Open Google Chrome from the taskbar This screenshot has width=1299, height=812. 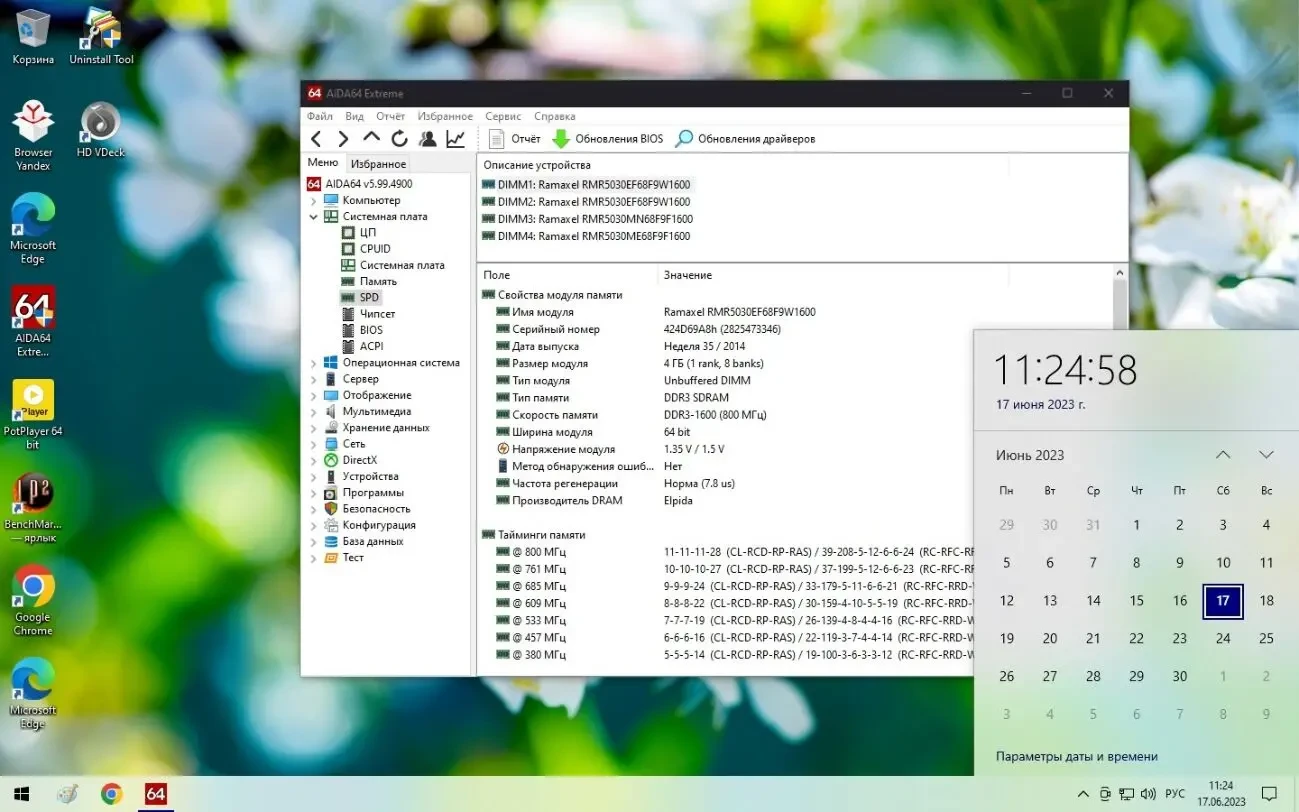[112, 794]
